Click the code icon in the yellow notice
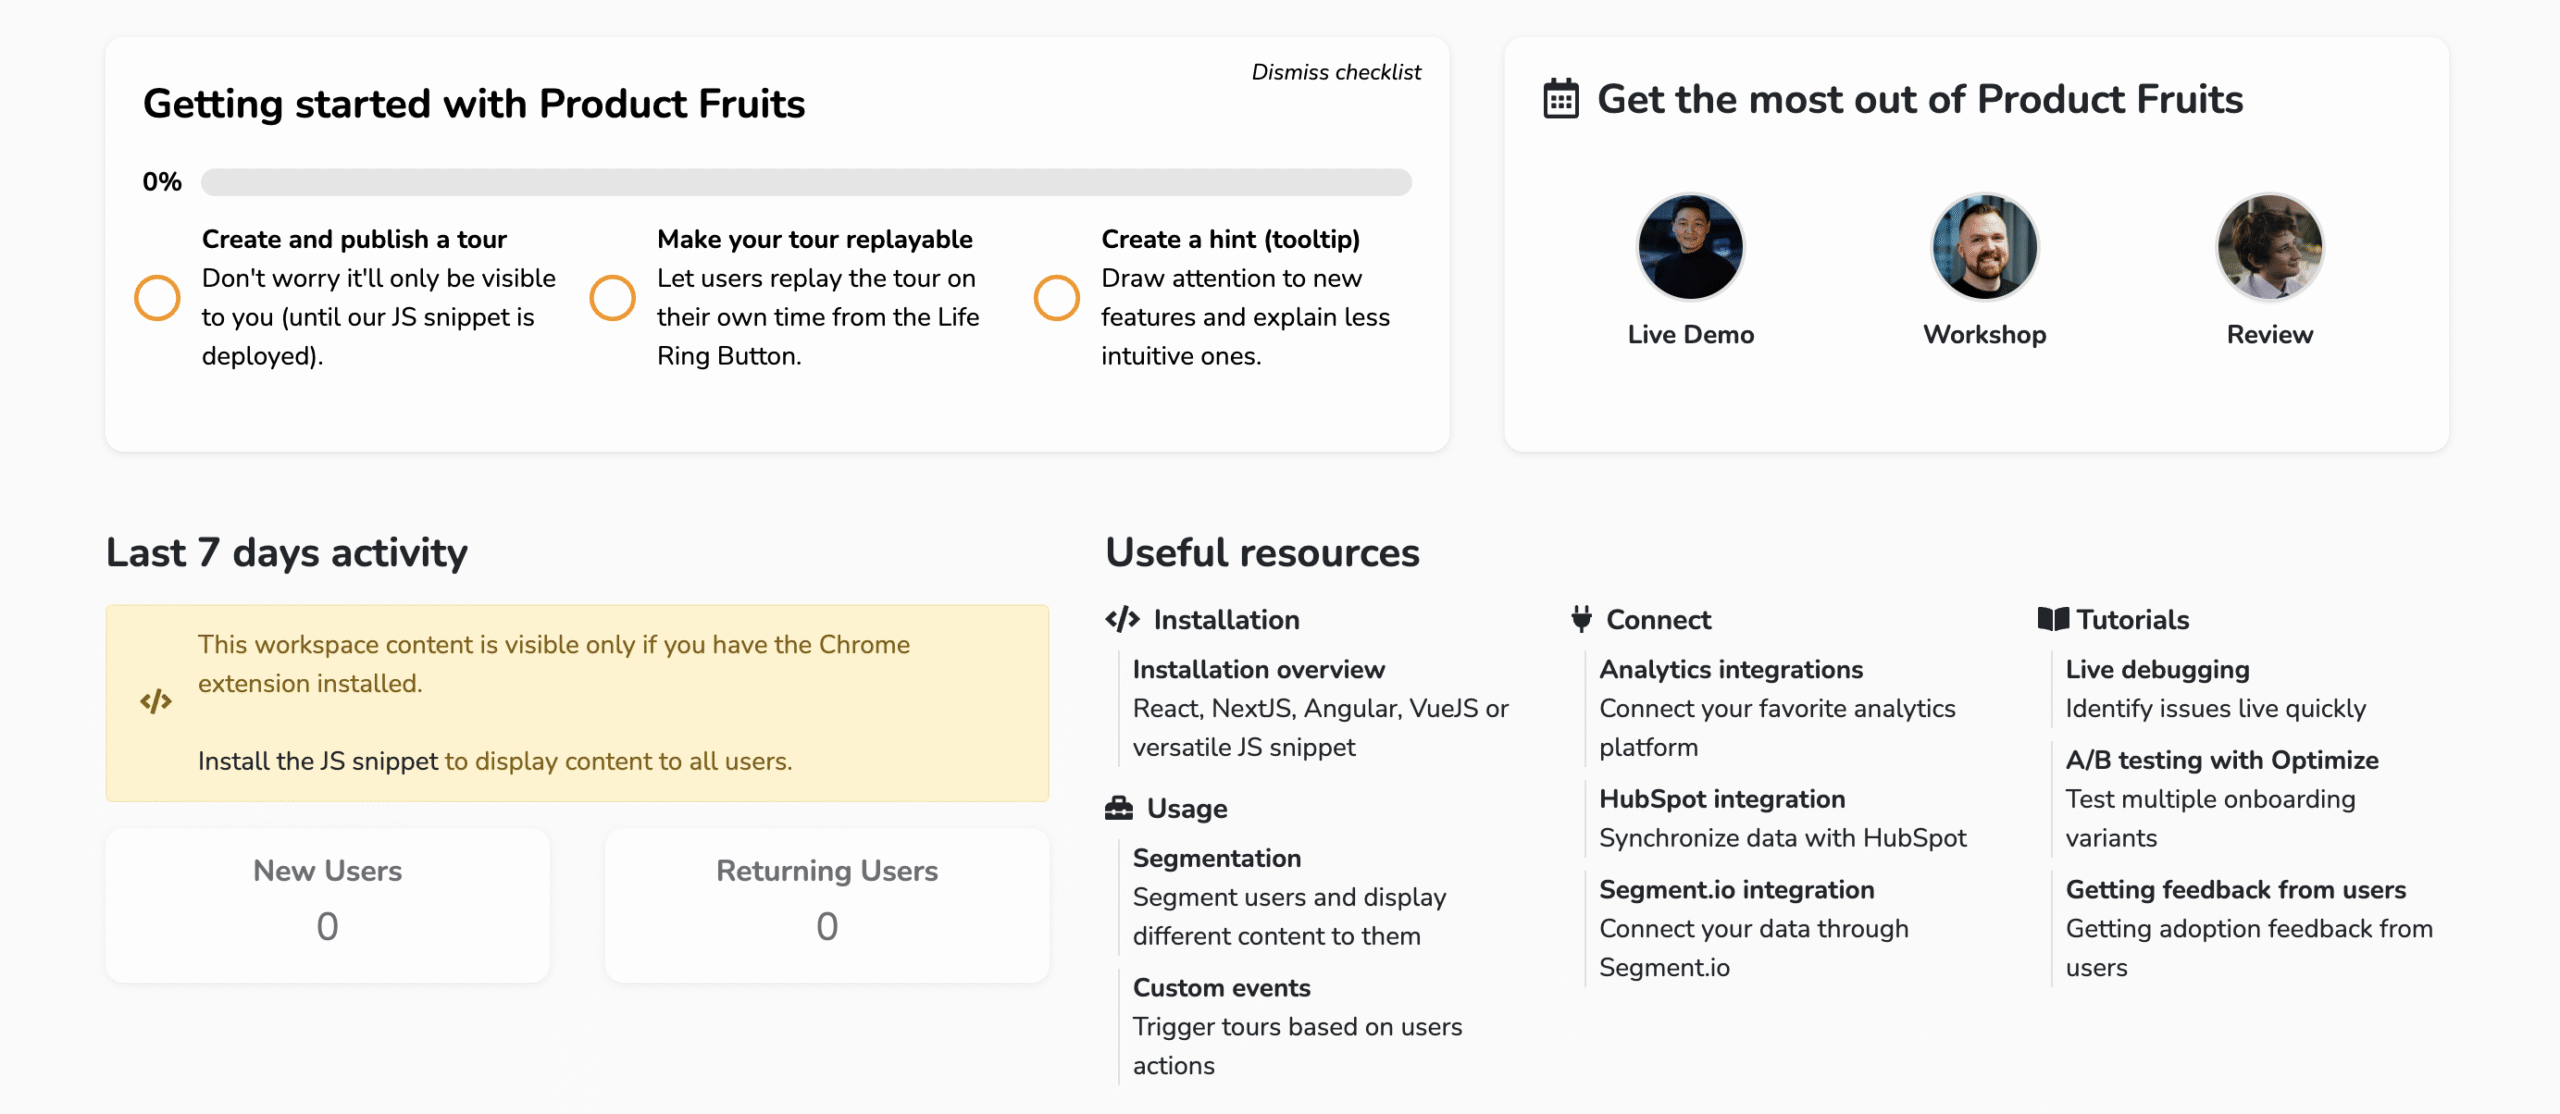This screenshot has height=1114, width=2560. [x=156, y=702]
